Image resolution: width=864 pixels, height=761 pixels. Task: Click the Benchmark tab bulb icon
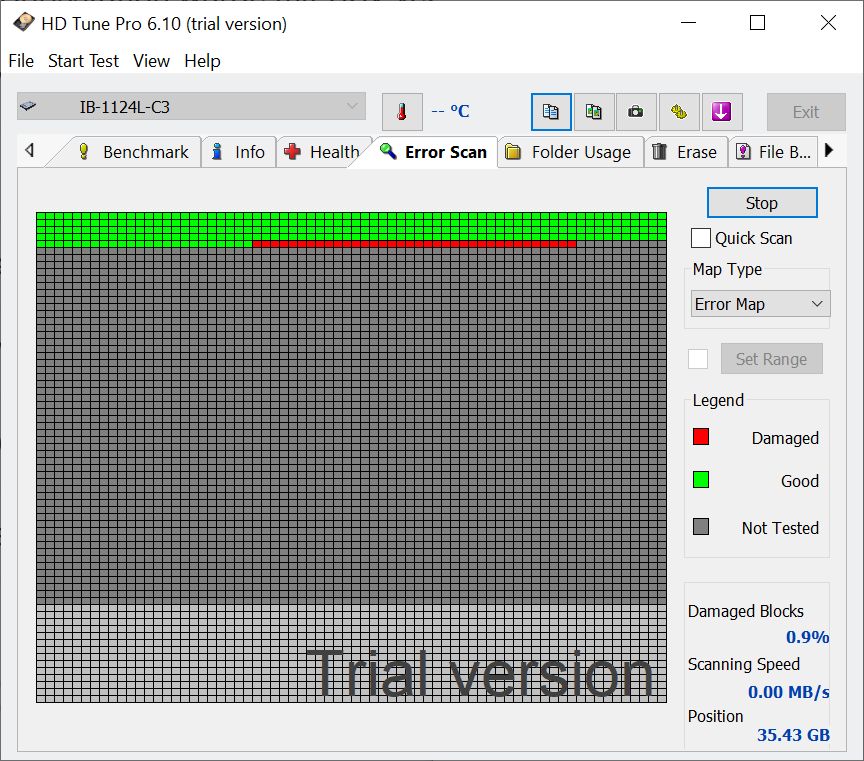tap(84, 152)
